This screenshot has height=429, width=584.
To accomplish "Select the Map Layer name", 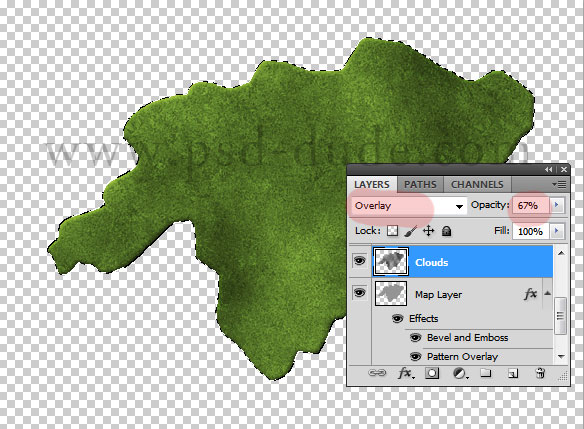I will [x=438, y=295].
